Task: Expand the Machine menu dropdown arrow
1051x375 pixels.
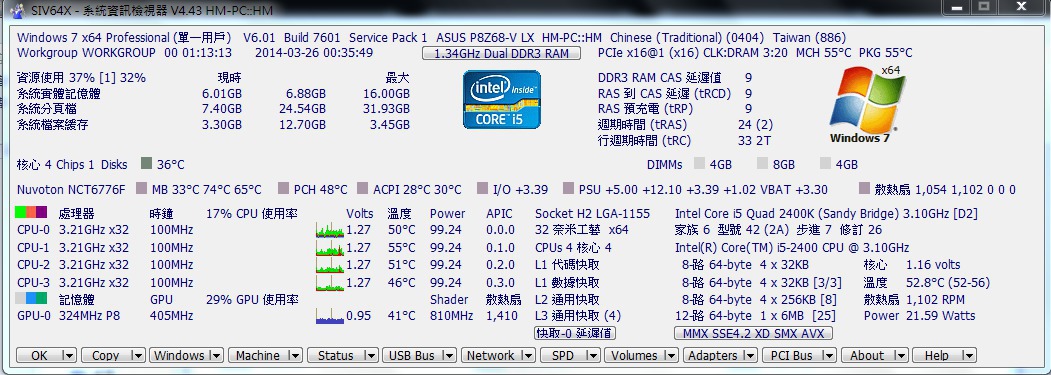Action: (296, 356)
